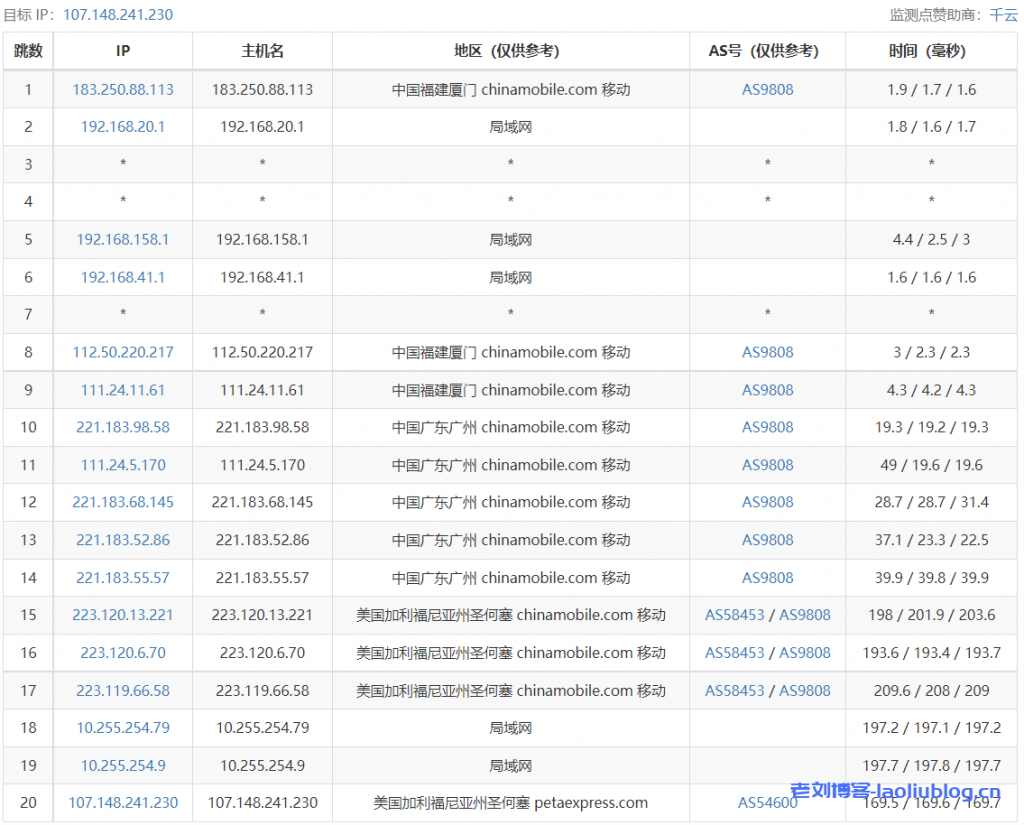Click IP link 111.24.11.61 in hop 9

(123, 390)
